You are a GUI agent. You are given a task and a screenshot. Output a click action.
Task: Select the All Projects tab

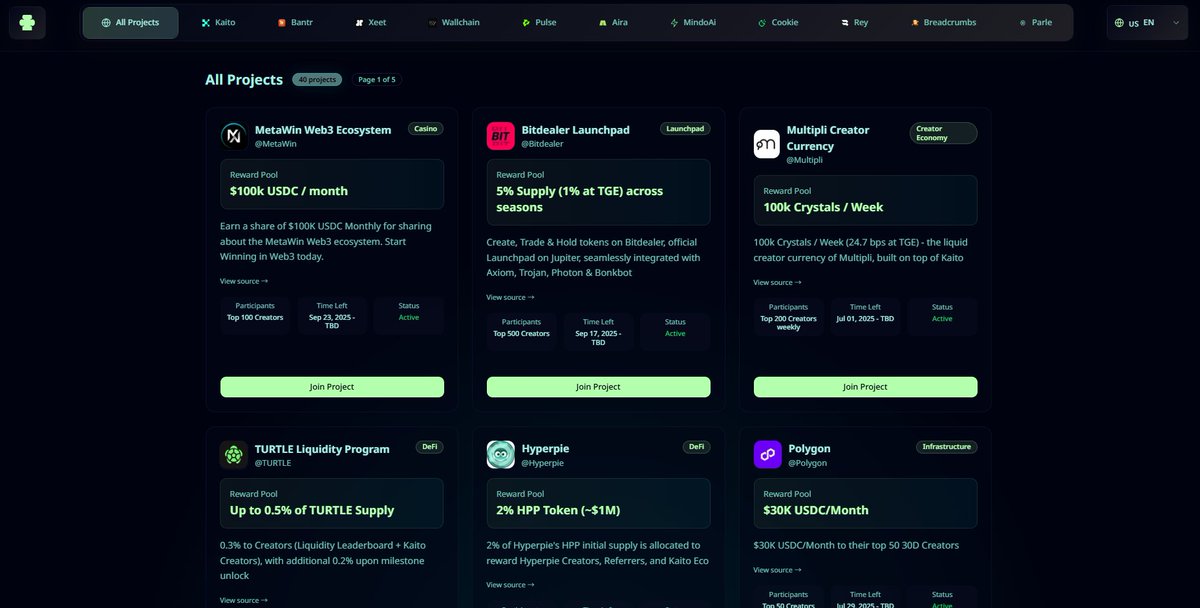[x=131, y=22]
